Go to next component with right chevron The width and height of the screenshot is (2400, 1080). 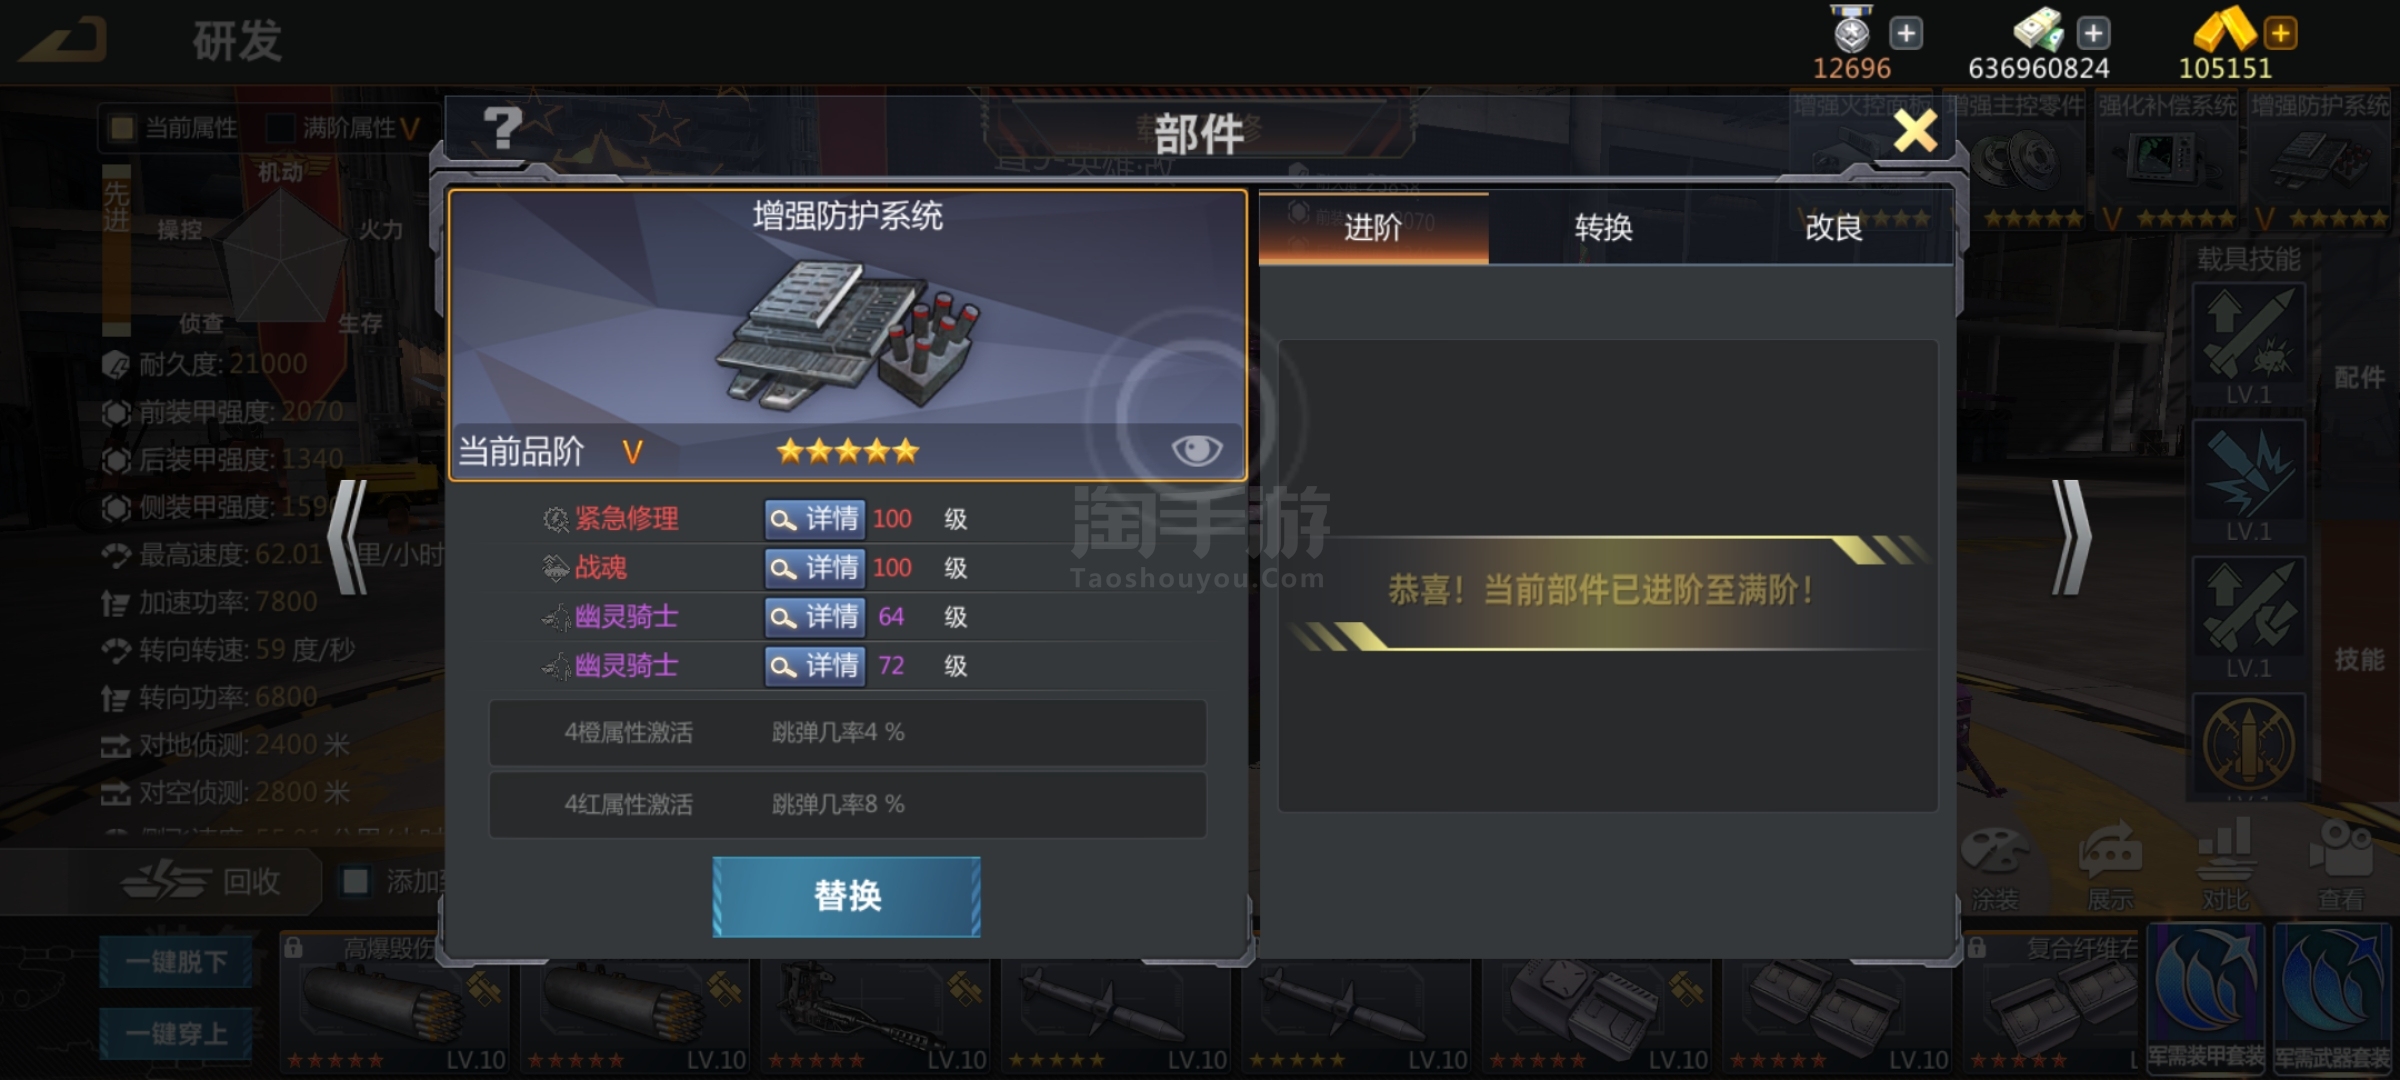[x=2070, y=538]
